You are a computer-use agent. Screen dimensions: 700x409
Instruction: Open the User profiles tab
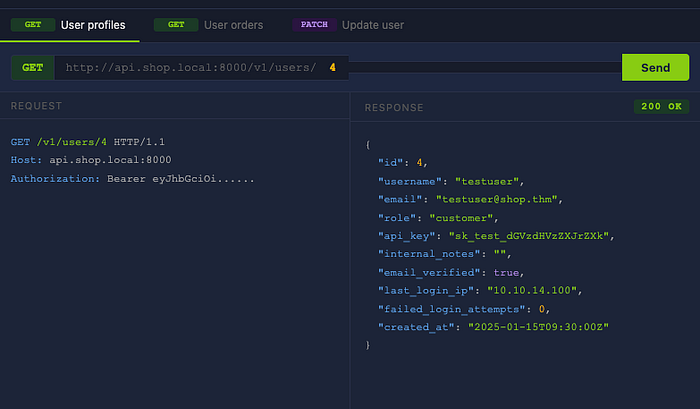coord(70,25)
